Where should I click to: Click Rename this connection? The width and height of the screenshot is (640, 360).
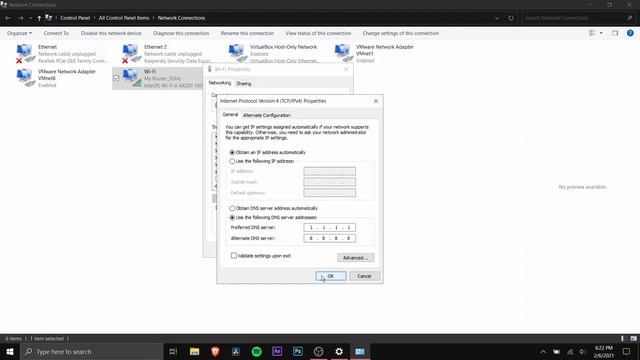[247, 33]
